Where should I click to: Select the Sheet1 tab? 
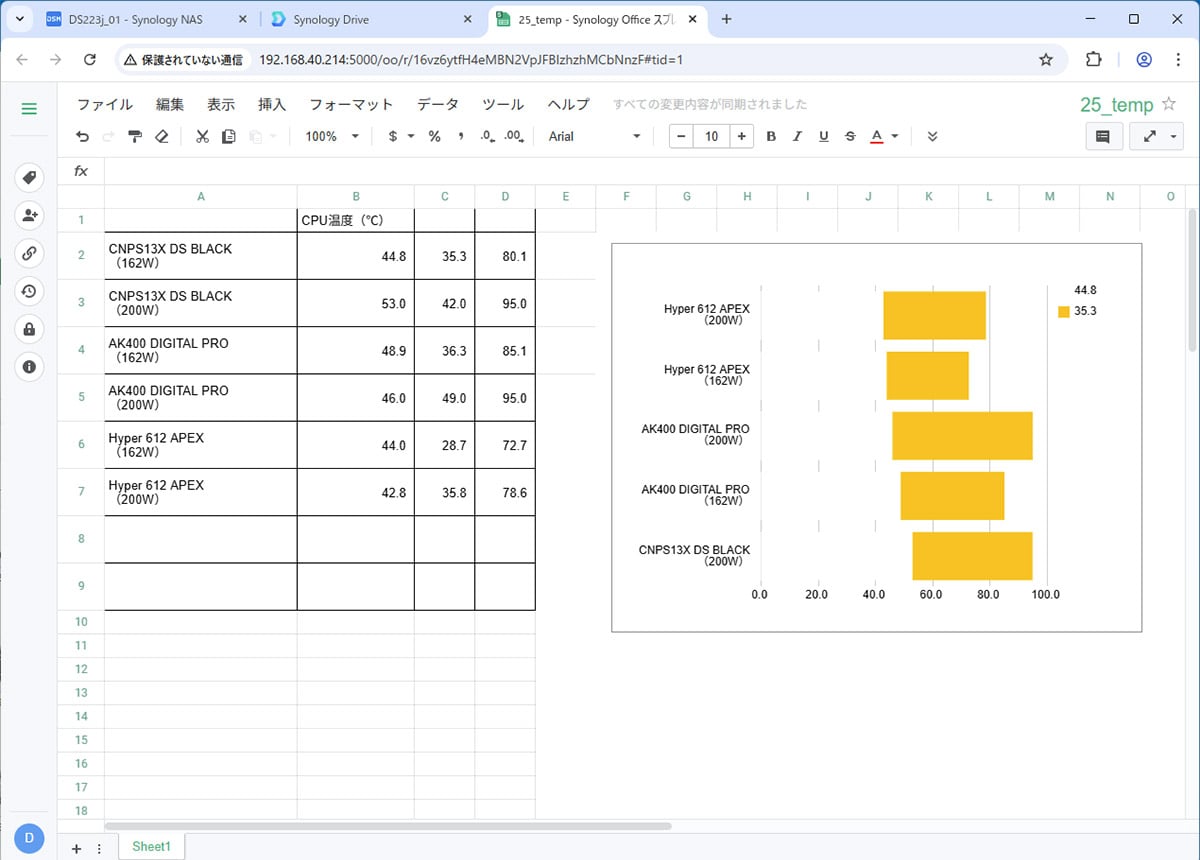[x=151, y=846]
